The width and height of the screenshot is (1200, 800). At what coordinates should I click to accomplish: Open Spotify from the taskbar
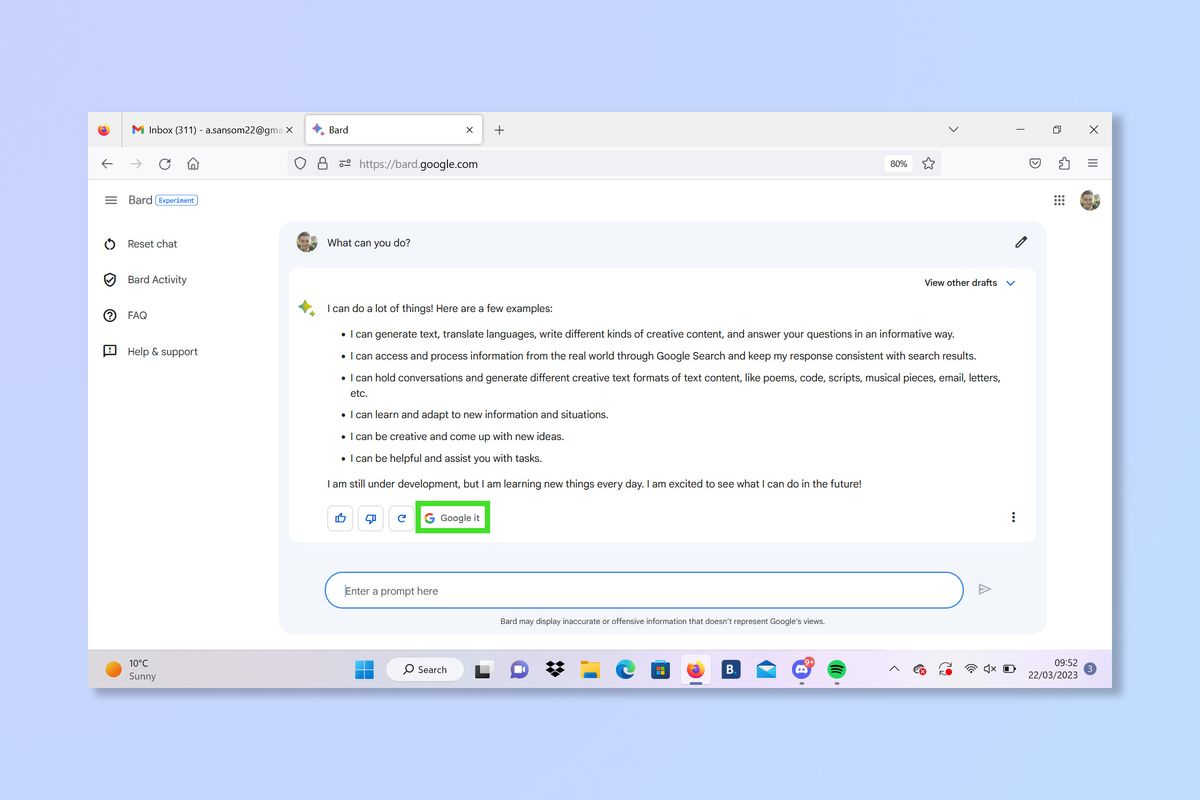pos(836,669)
